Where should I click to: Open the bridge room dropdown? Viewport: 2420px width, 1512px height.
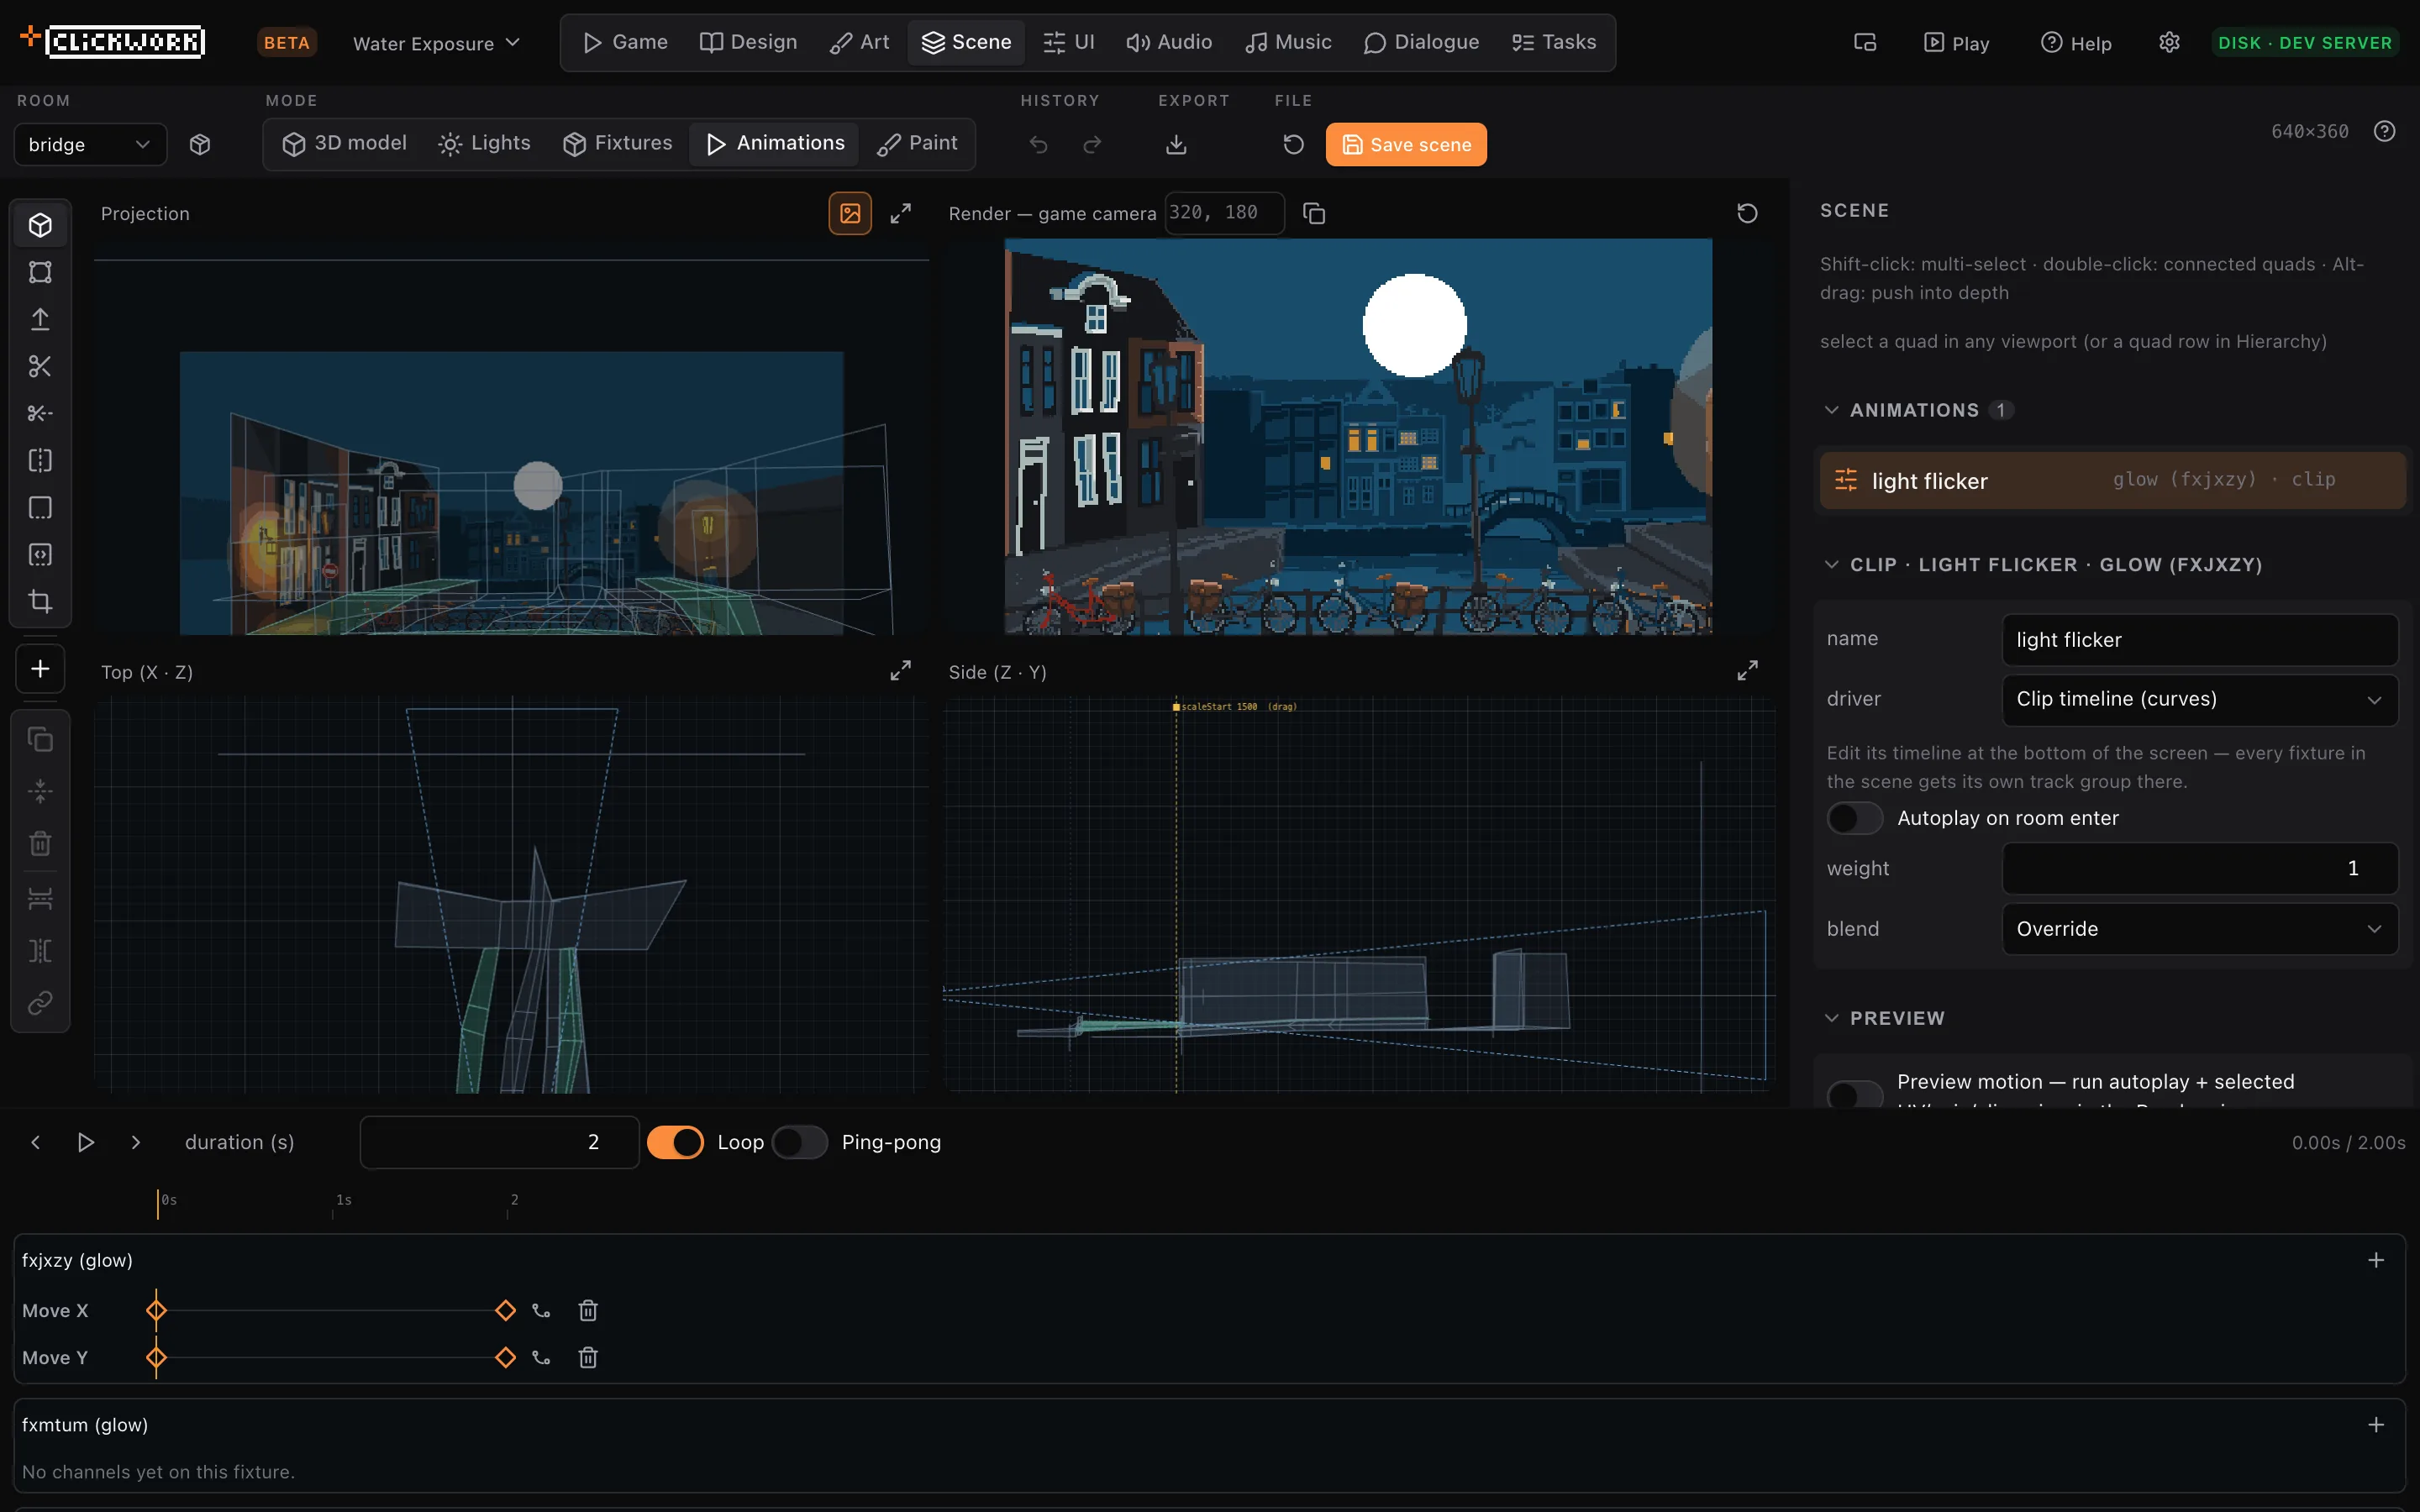pyautogui.click(x=90, y=144)
